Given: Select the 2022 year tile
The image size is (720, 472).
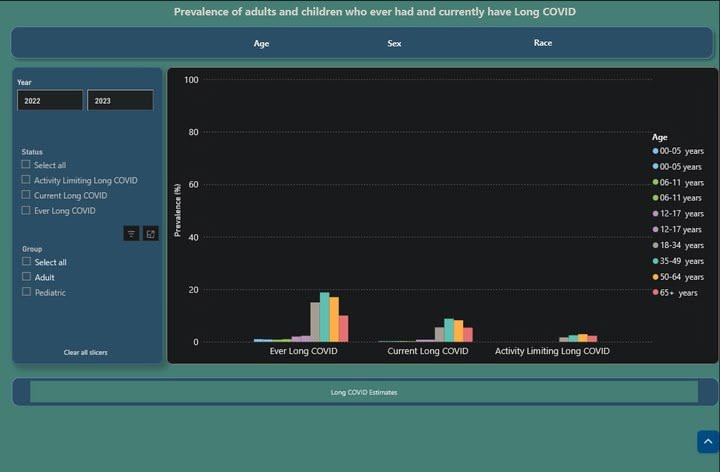Looking at the screenshot, I should 50,101.
